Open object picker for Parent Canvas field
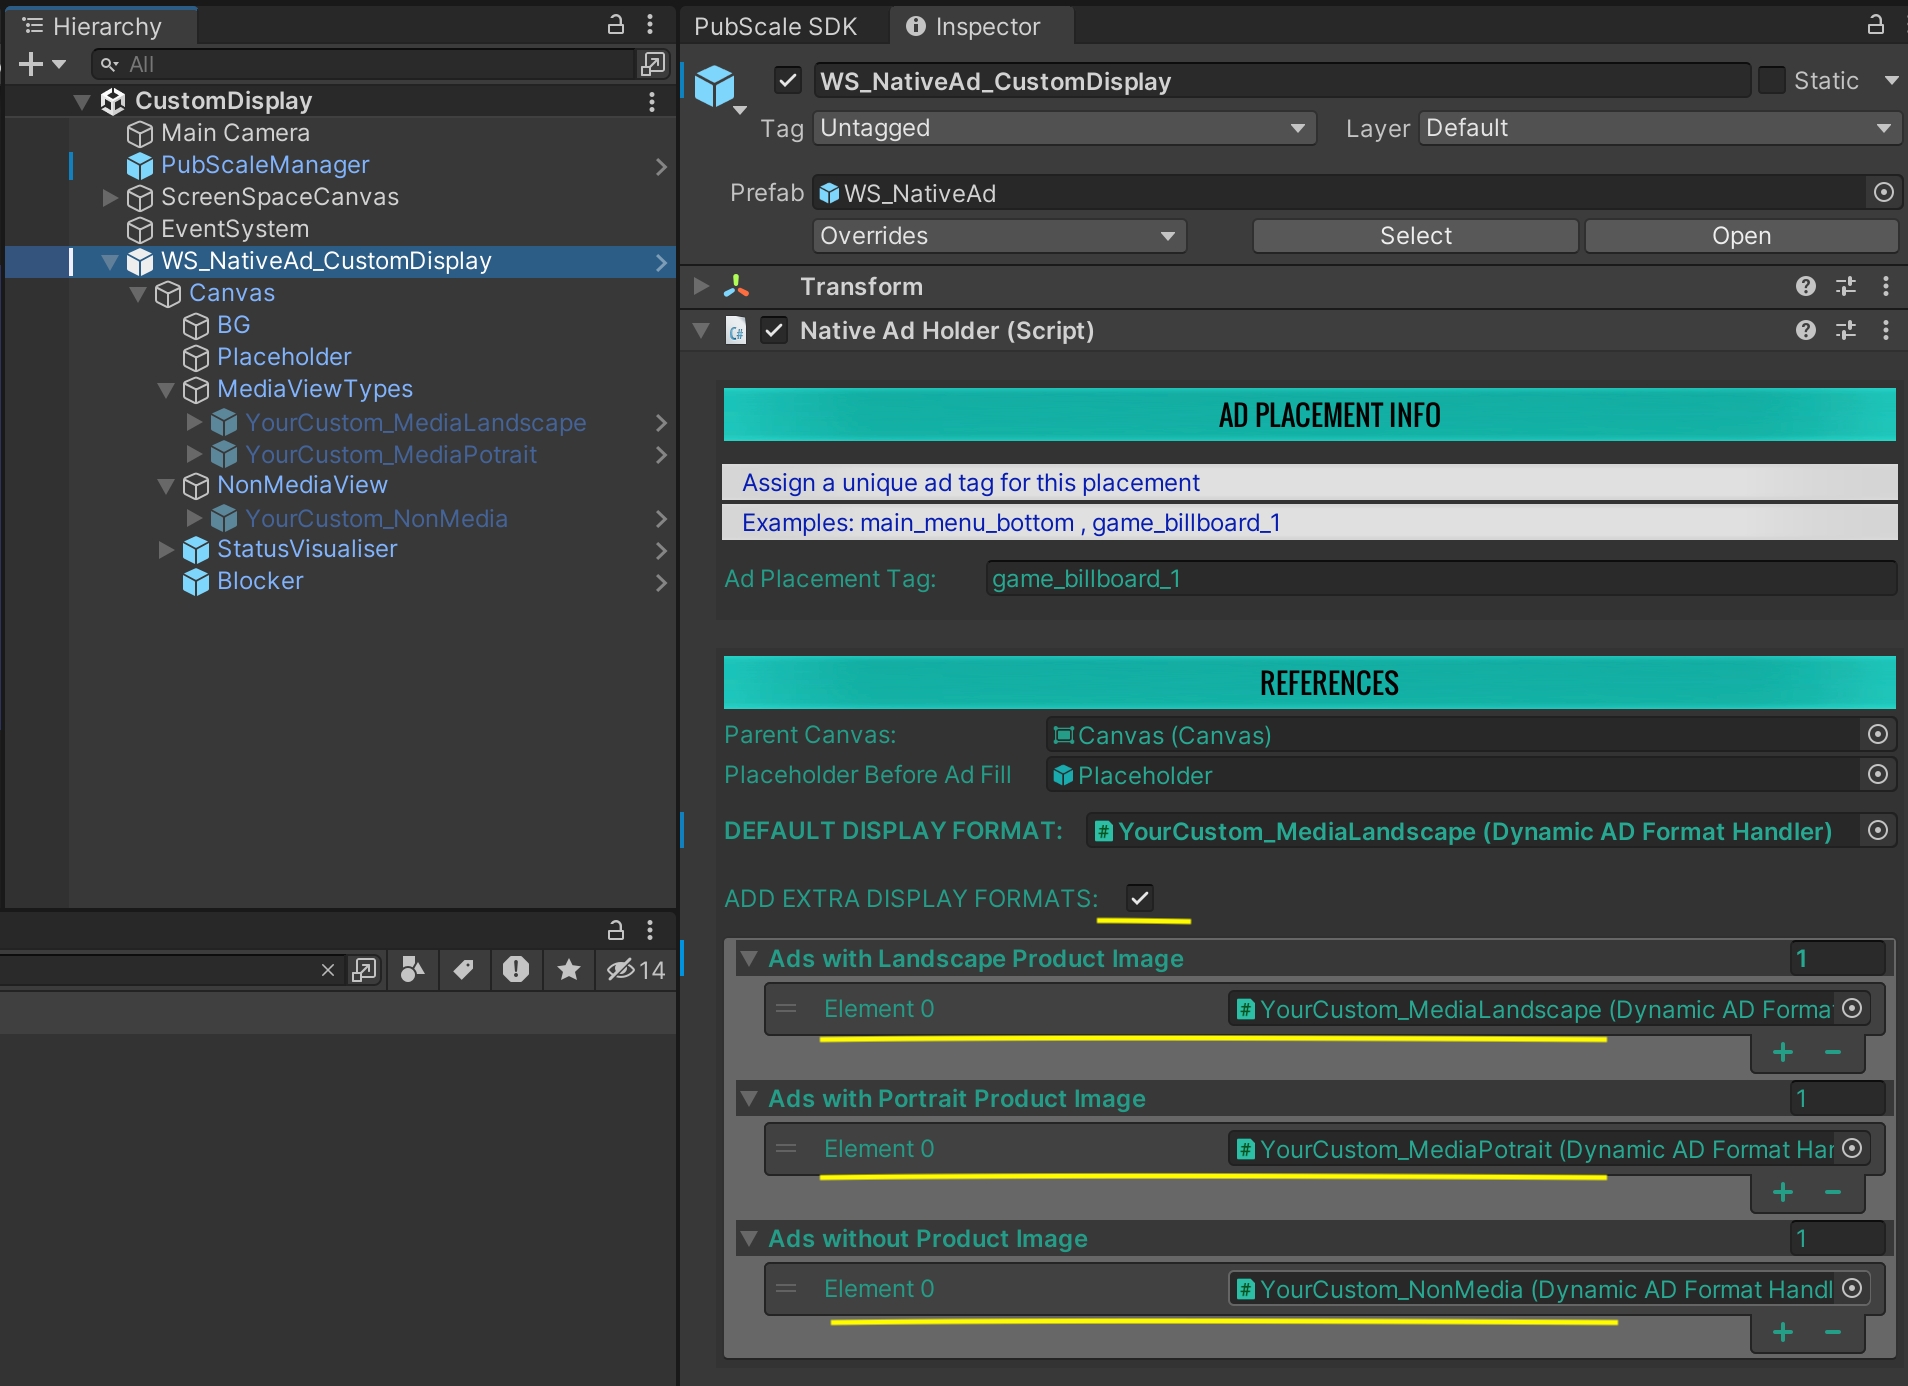The image size is (1908, 1386). pos(1878,735)
